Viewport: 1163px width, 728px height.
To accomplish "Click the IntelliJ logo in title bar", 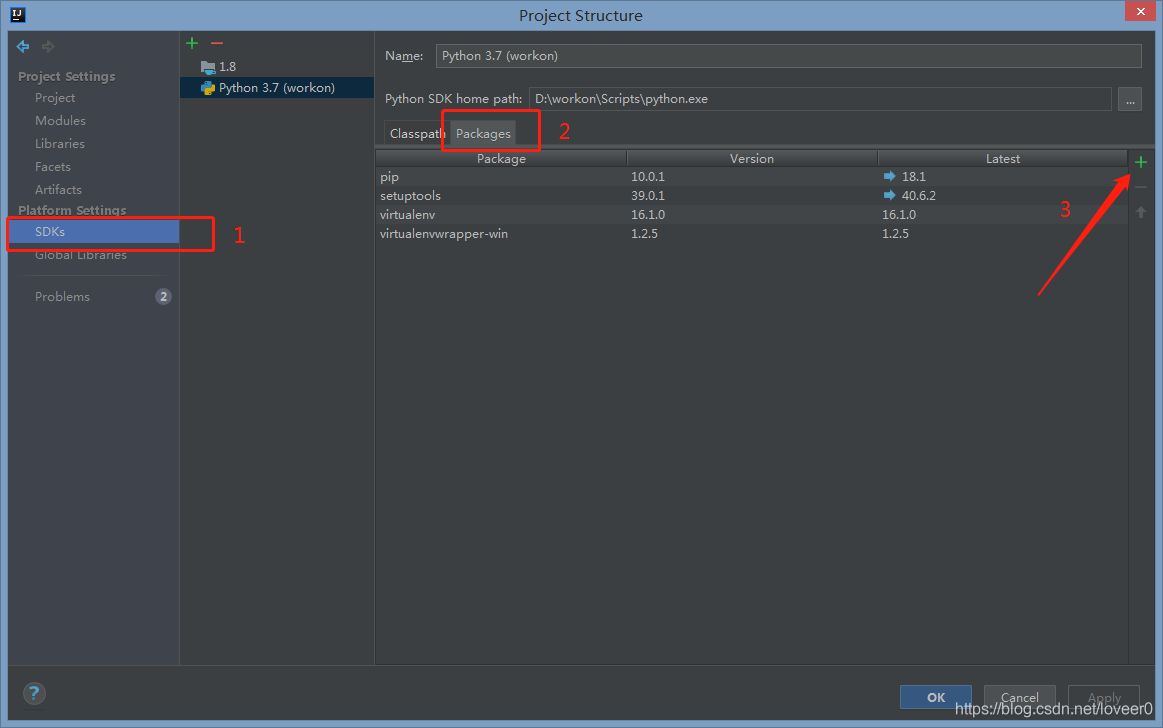I will [x=18, y=15].
